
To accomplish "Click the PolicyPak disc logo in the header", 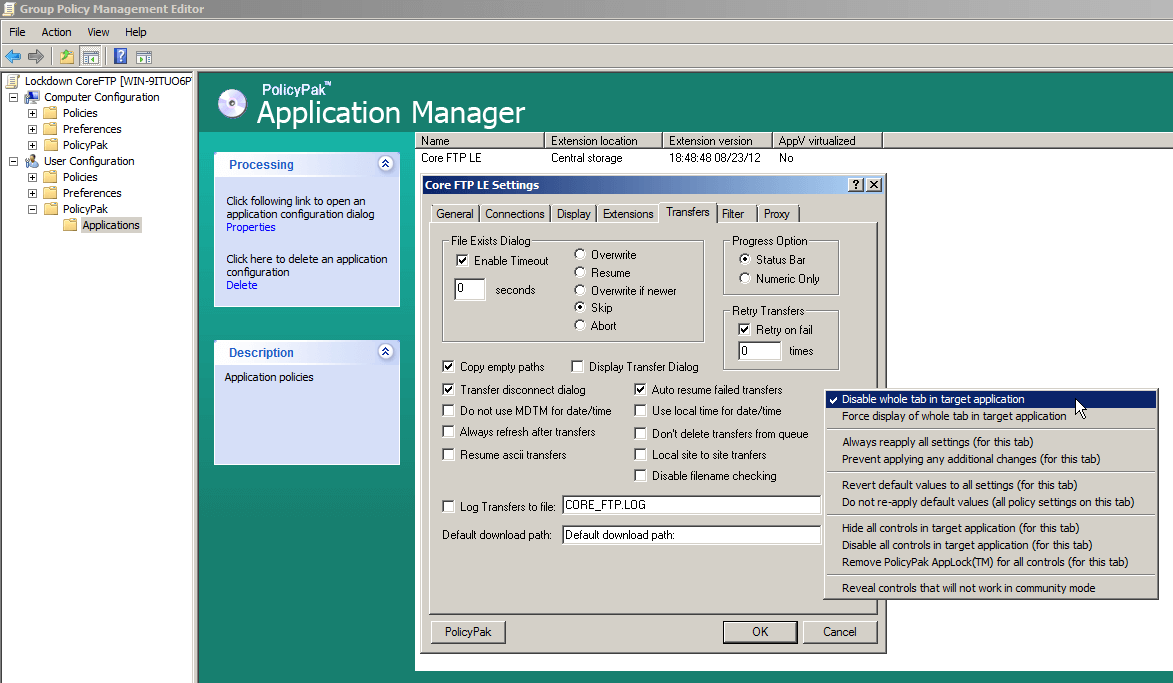I will (x=232, y=103).
